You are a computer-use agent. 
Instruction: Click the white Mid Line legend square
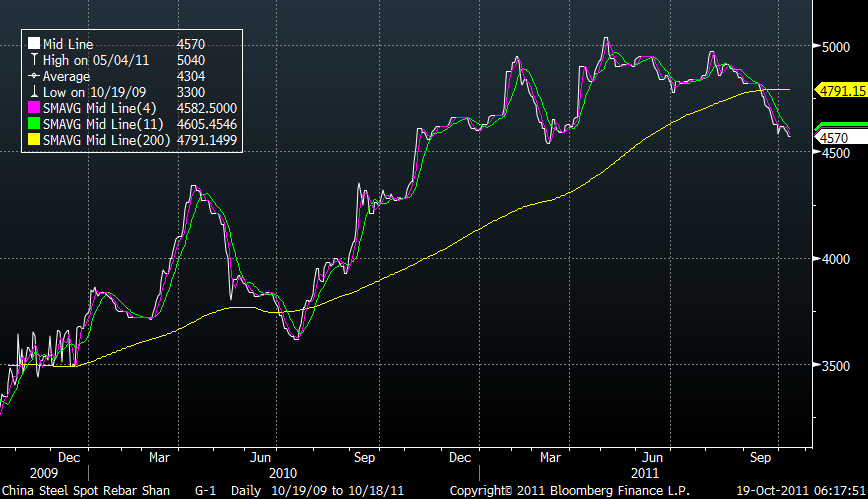pyautogui.click(x=32, y=44)
